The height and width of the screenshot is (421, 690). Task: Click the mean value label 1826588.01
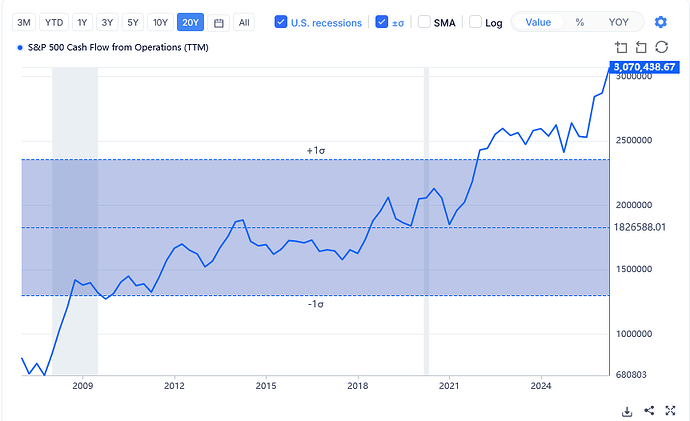point(640,227)
